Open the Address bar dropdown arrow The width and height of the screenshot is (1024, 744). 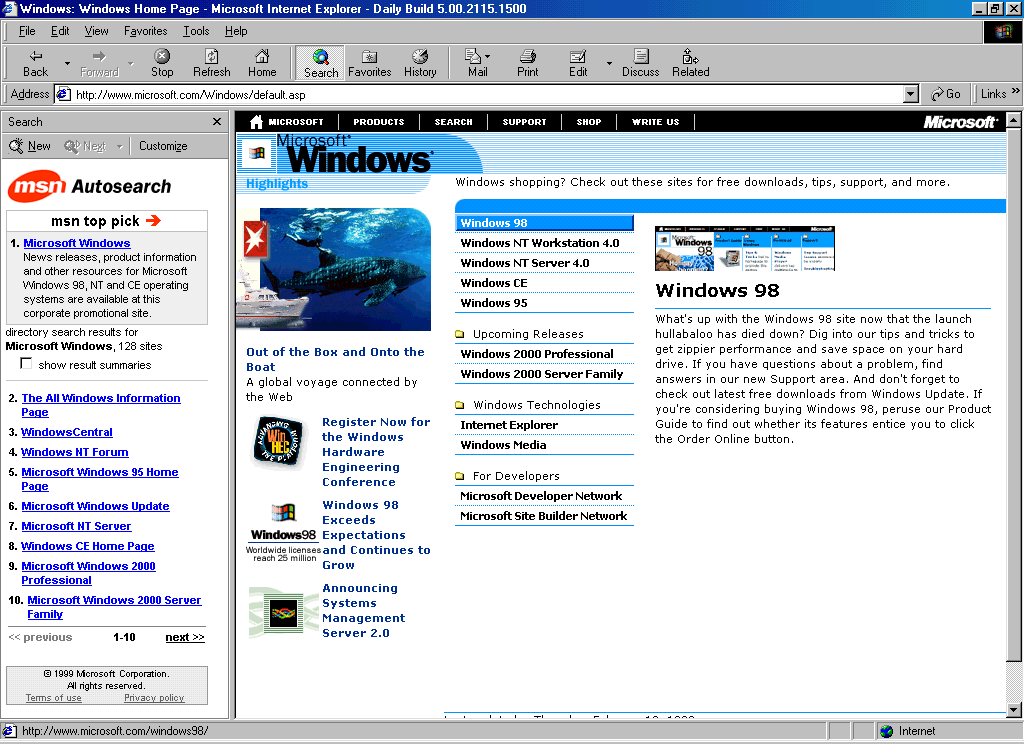pos(911,95)
